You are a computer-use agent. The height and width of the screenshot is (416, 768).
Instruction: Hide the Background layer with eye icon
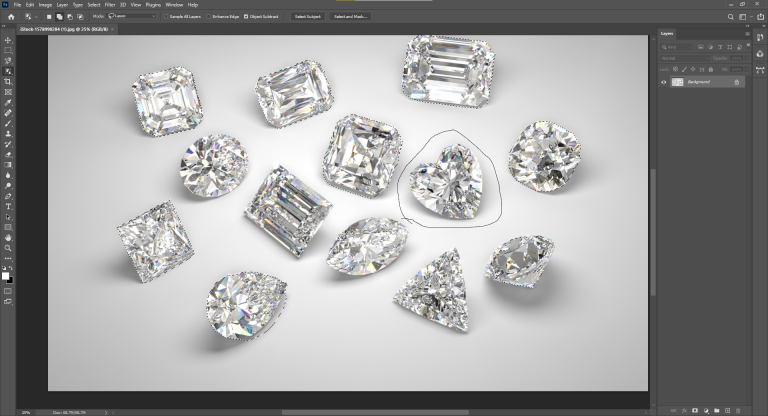[x=663, y=82]
